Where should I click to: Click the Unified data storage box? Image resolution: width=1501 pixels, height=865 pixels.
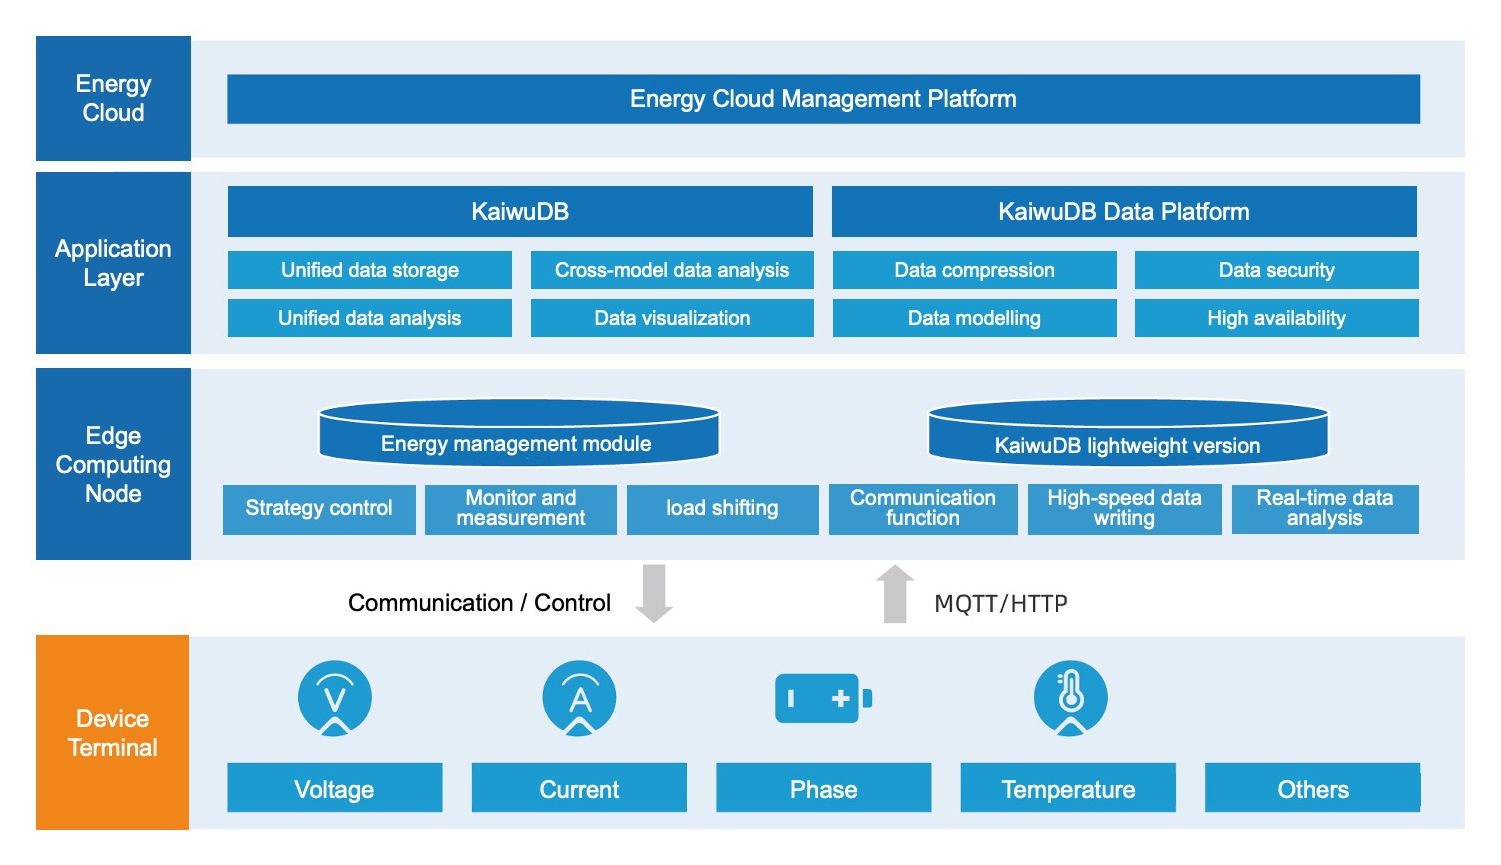coord(370,270)
